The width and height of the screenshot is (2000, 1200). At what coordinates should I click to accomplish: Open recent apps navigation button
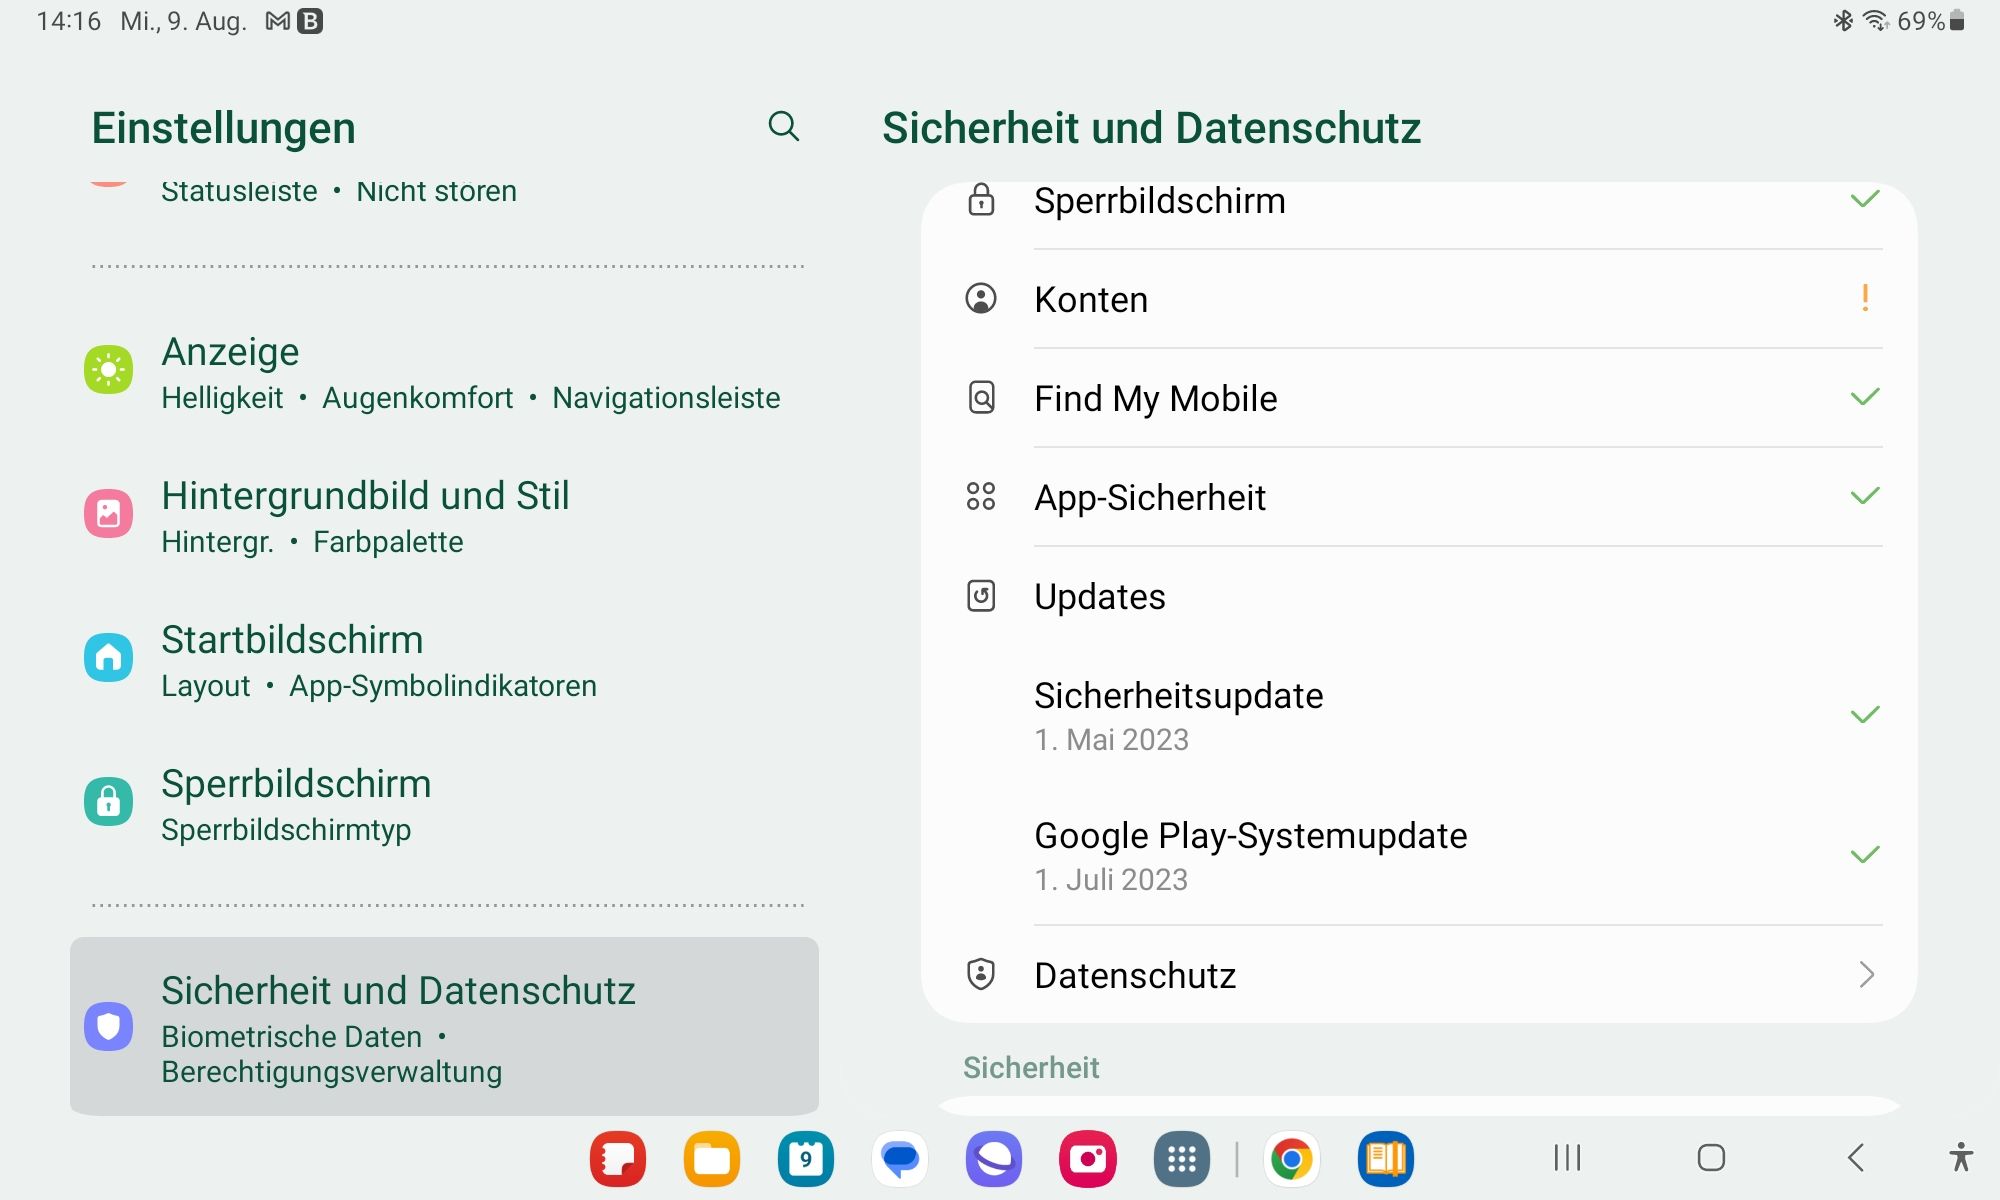[1567, 1158]
